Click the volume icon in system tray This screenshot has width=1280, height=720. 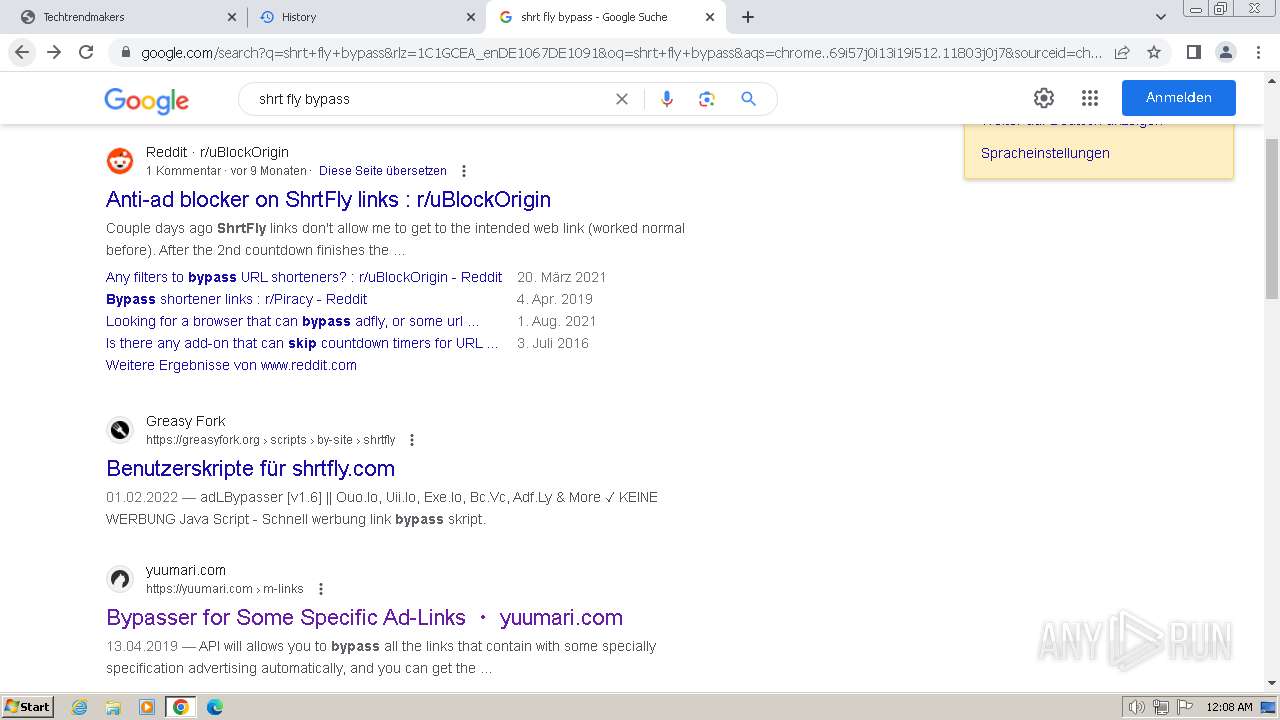click(1136, 707)
